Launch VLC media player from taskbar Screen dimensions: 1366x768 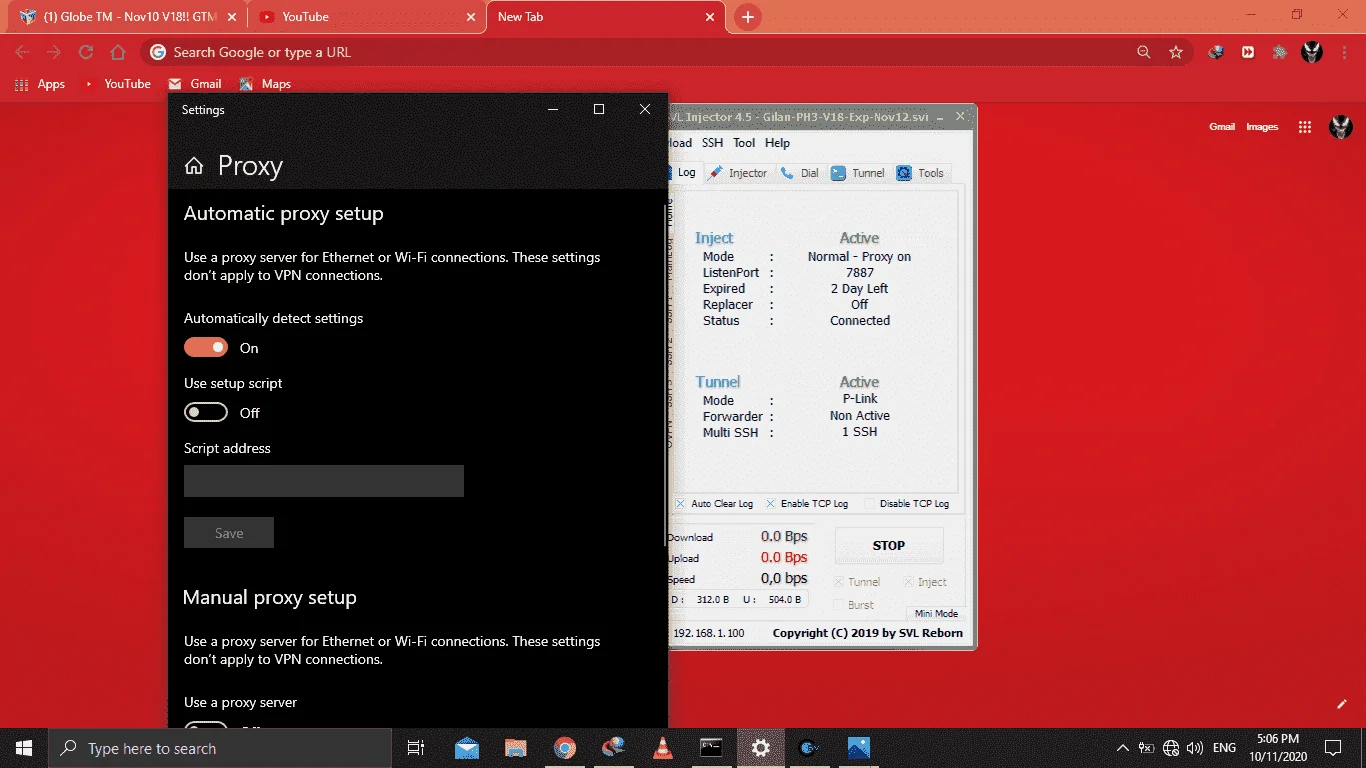[662, 748]
